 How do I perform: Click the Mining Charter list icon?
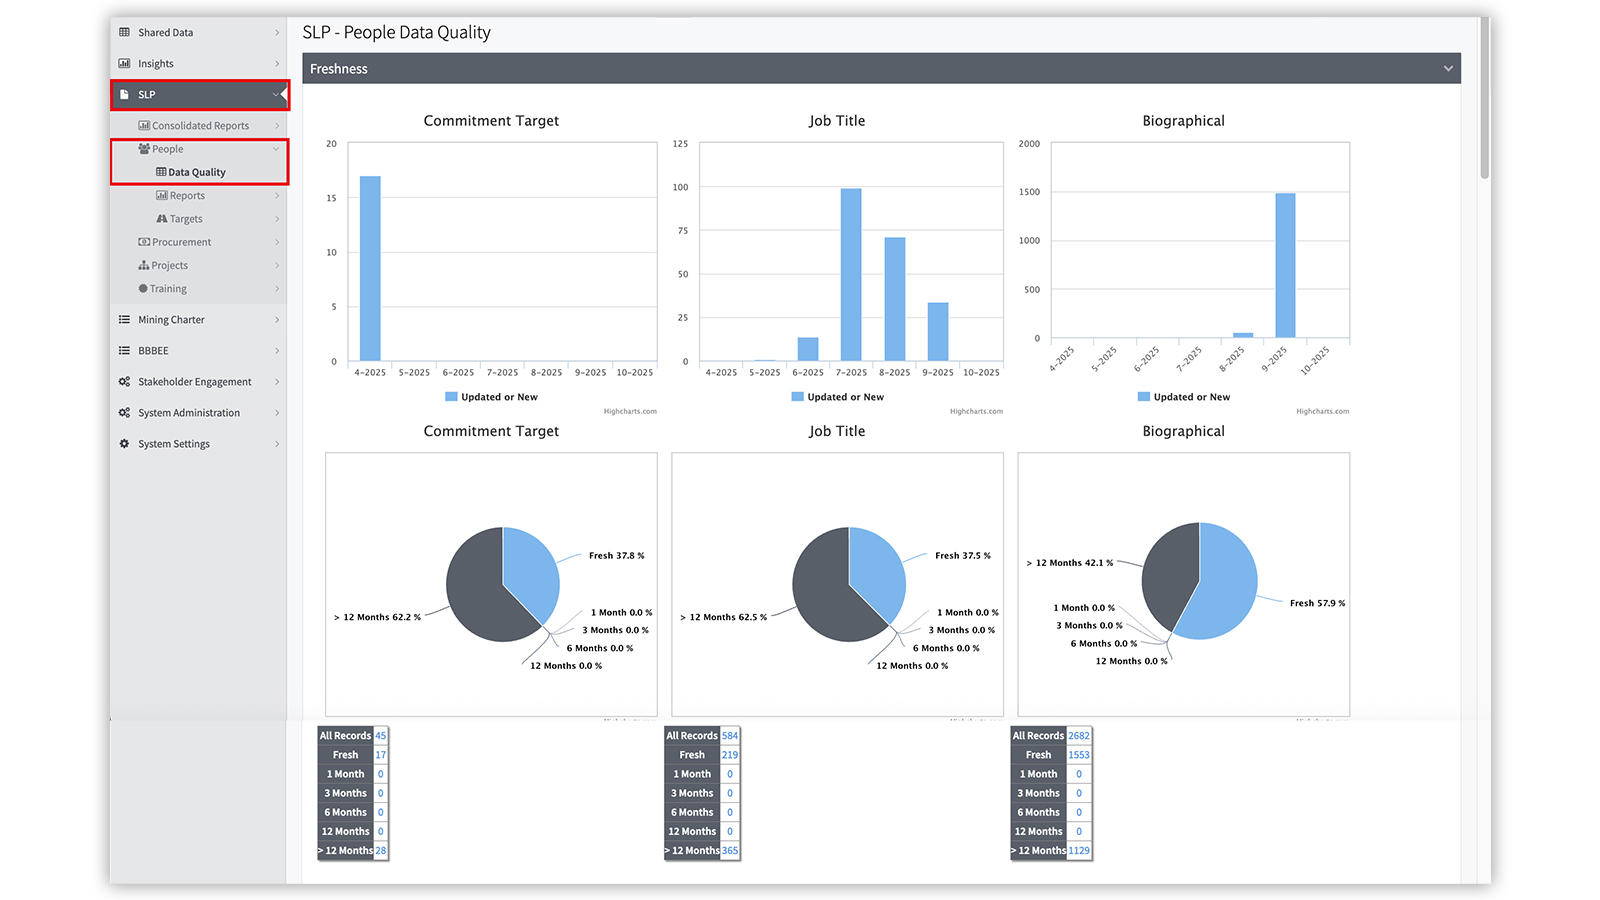(125, 320)
